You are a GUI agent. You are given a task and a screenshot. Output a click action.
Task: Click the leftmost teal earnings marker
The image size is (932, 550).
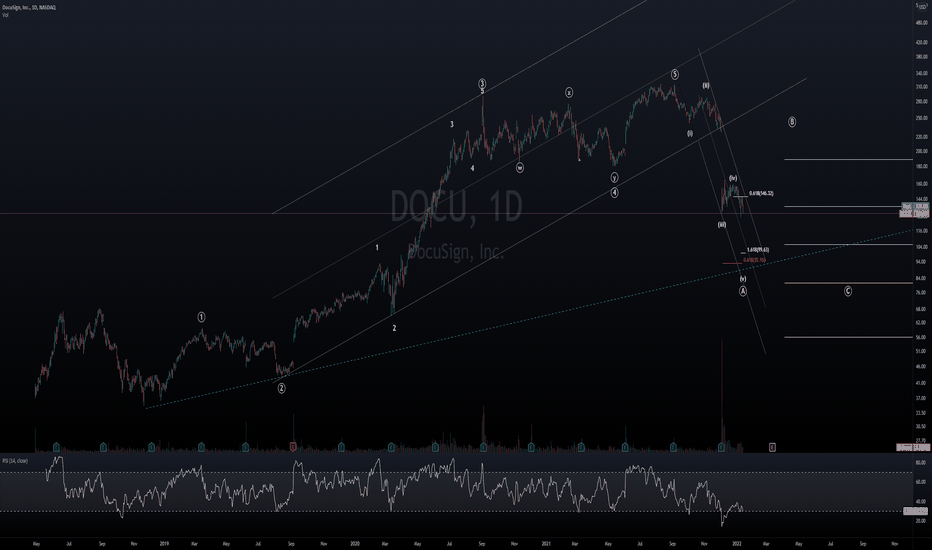[x=56, y=446]
